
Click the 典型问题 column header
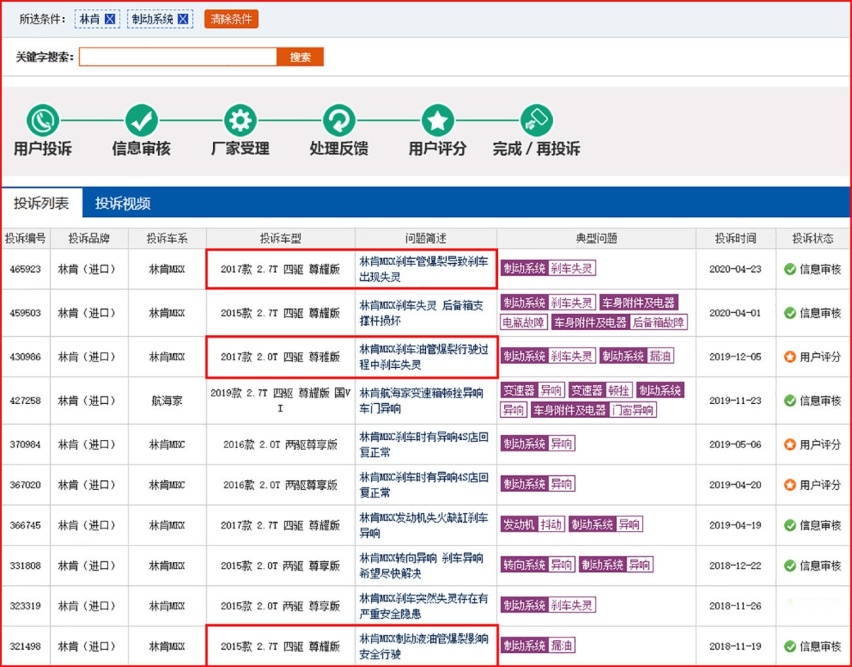596,238
